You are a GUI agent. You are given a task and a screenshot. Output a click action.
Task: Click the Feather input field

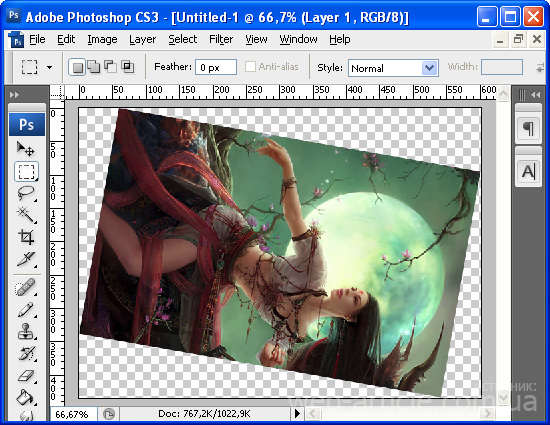tap(216, 67)
